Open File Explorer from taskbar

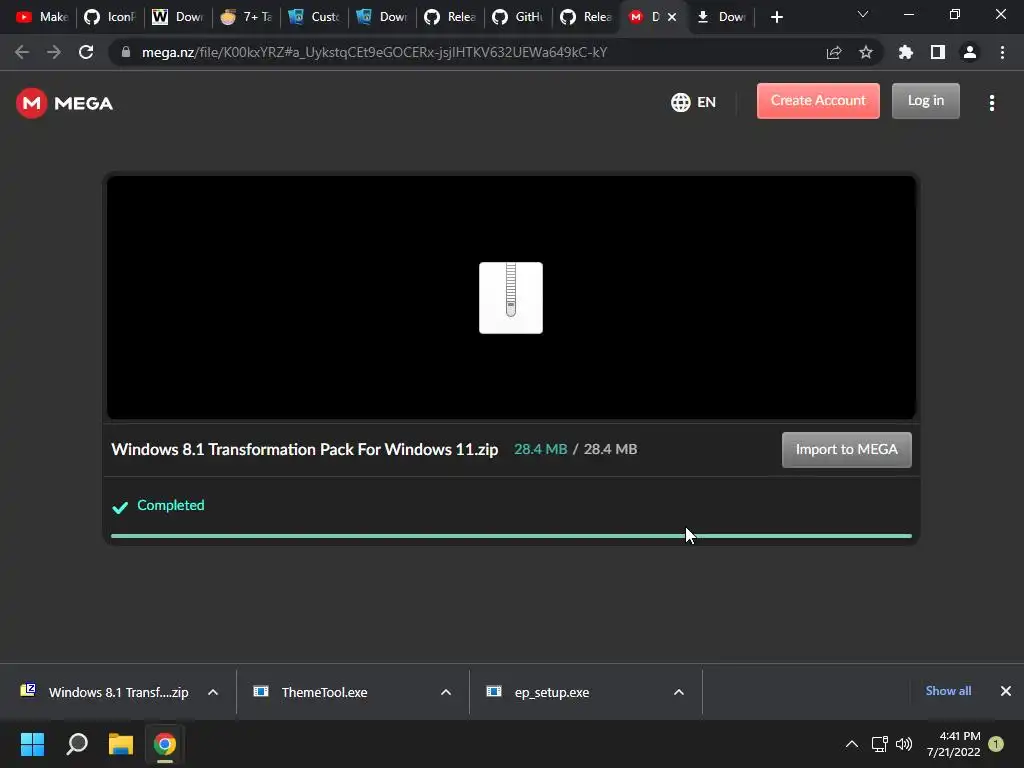point(121,744)
